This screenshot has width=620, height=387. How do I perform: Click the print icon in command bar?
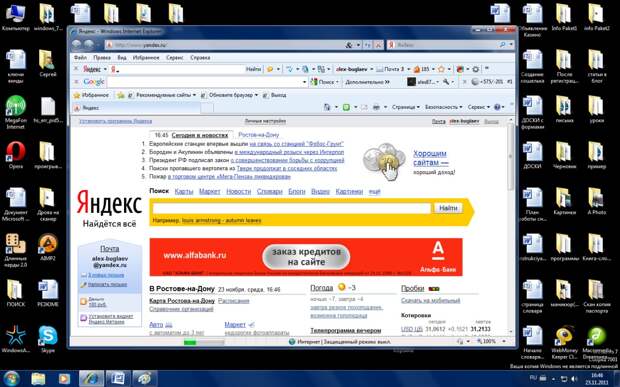point(376,107)
